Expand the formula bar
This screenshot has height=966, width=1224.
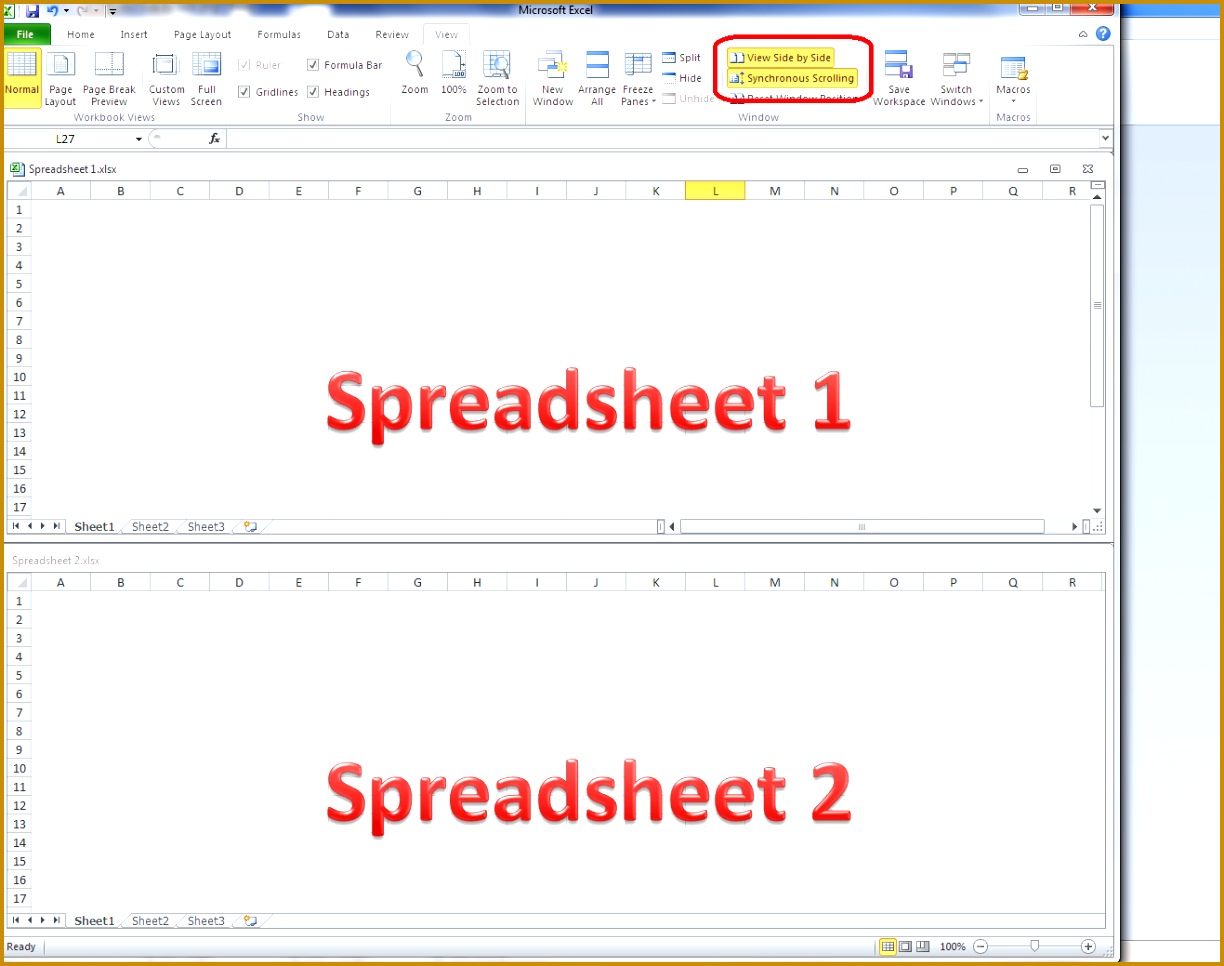pos(1105,139)
